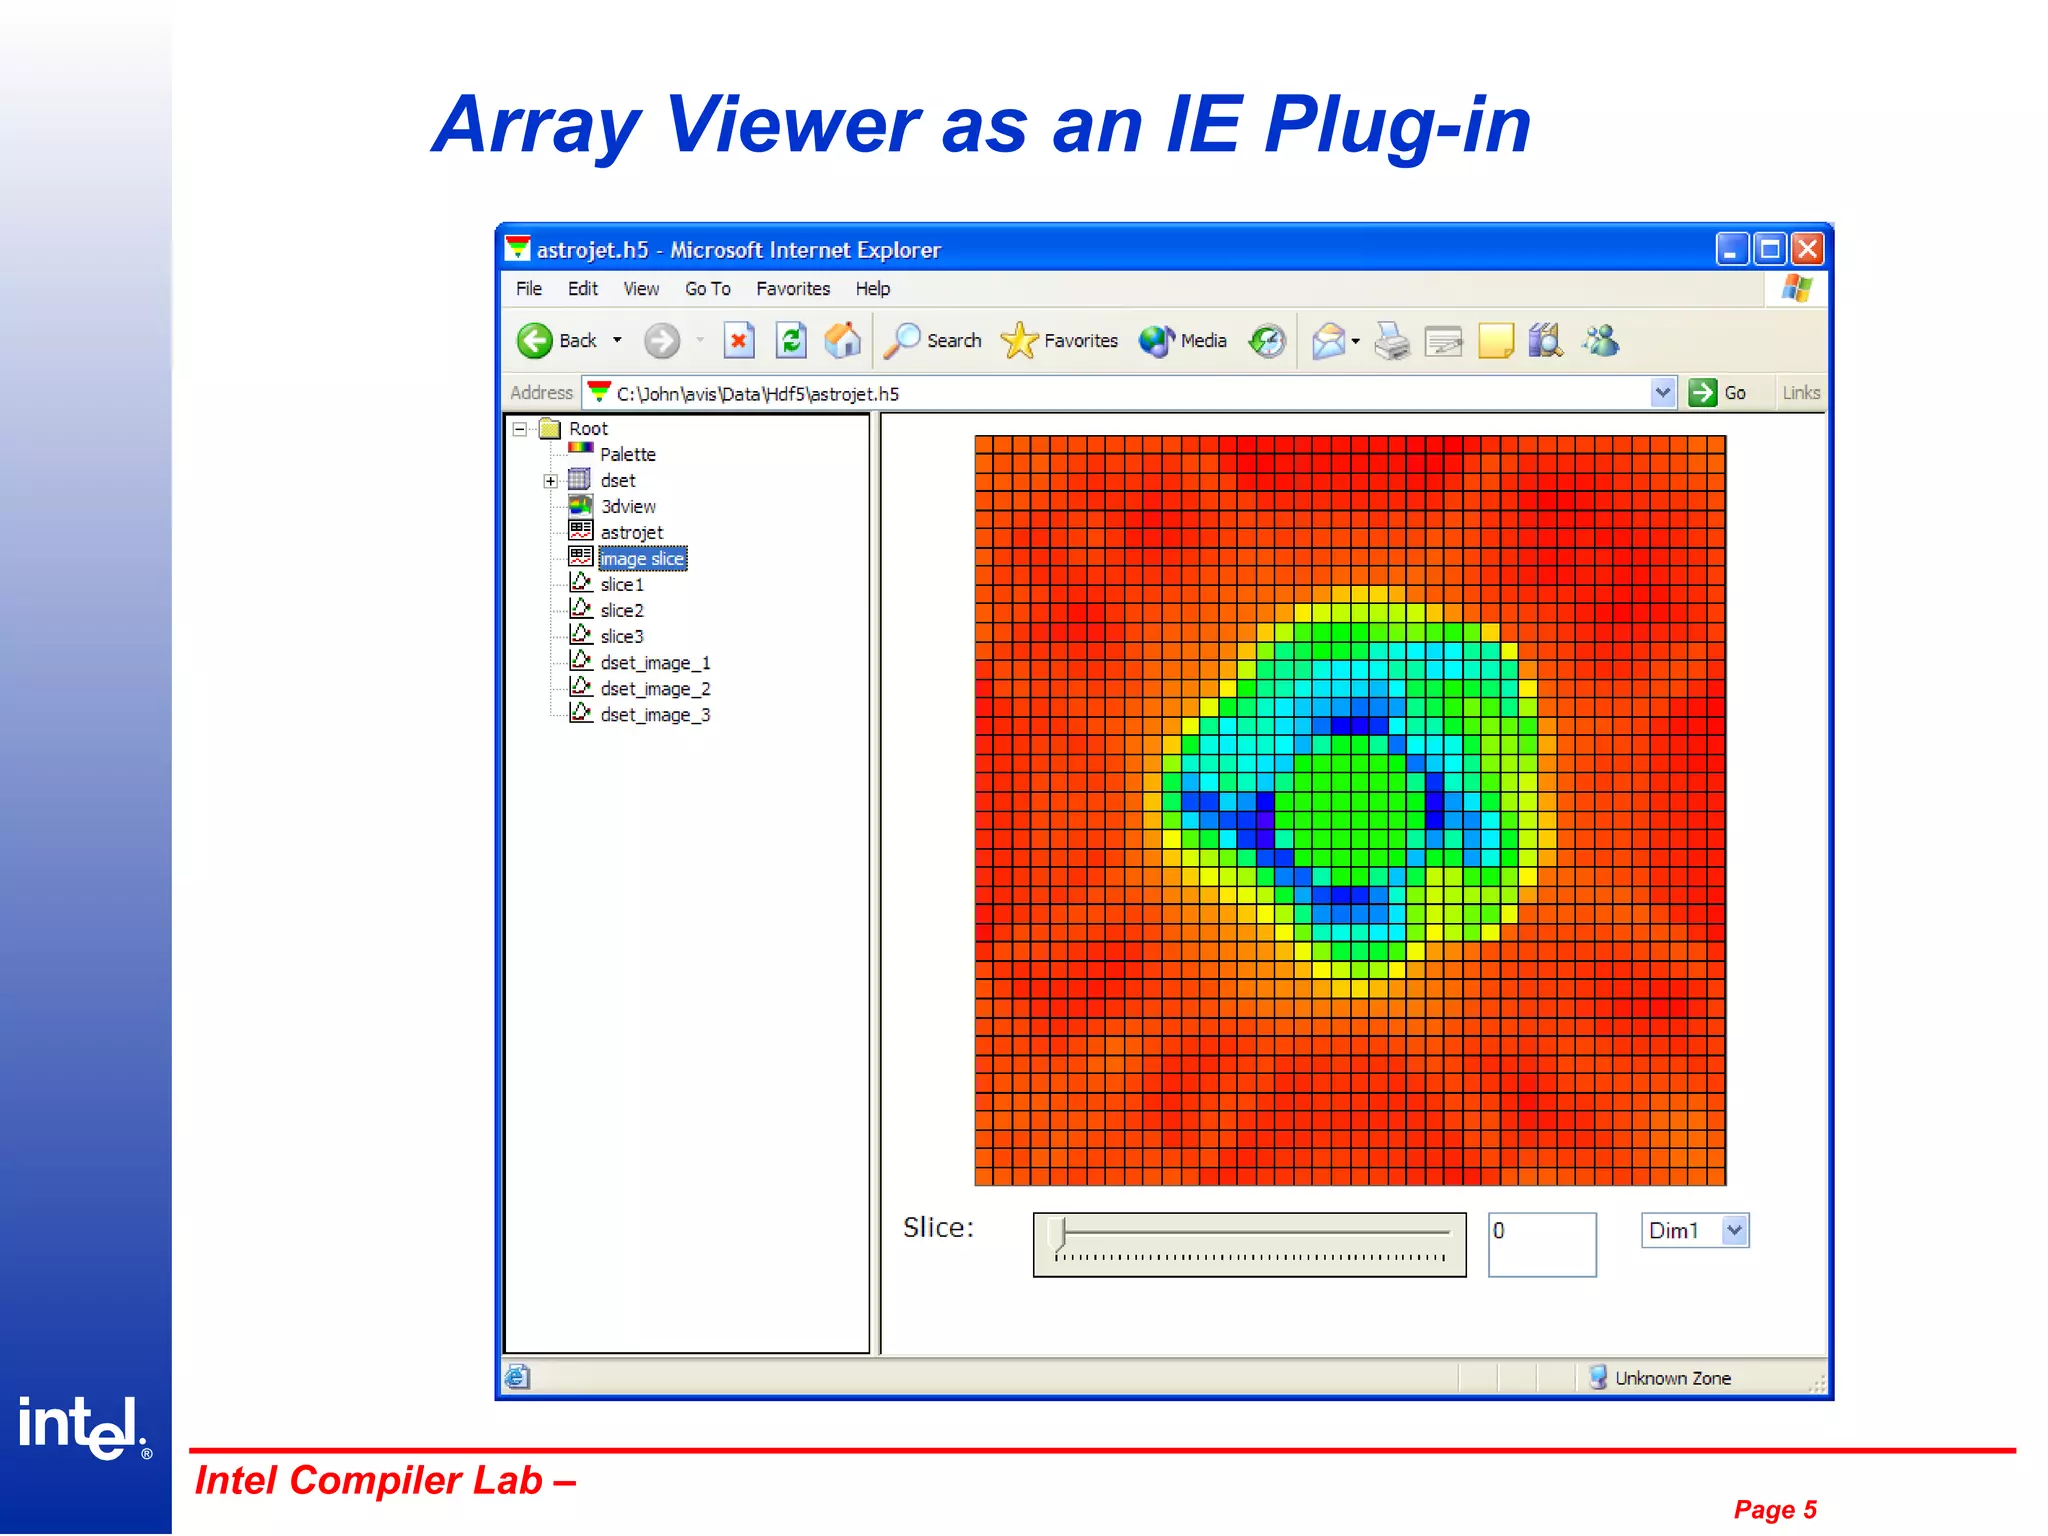Click the Print icon
2048x1536 pixels.
(x=1391, y=341)
